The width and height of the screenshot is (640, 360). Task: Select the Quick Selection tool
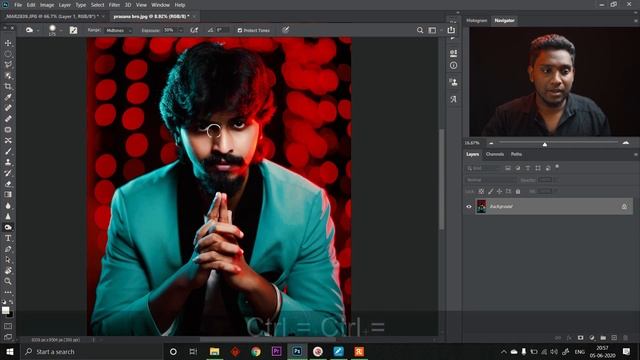tap(8, 76)
